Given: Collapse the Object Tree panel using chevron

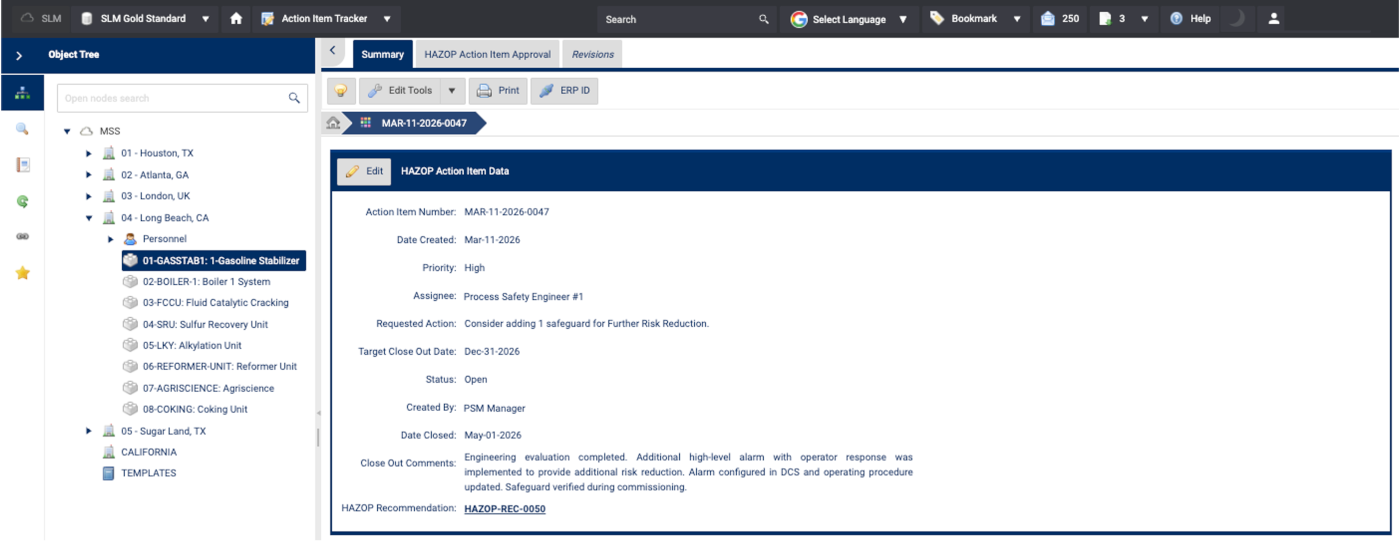Looking at the screenshot, I should click(x=19, y=55).
